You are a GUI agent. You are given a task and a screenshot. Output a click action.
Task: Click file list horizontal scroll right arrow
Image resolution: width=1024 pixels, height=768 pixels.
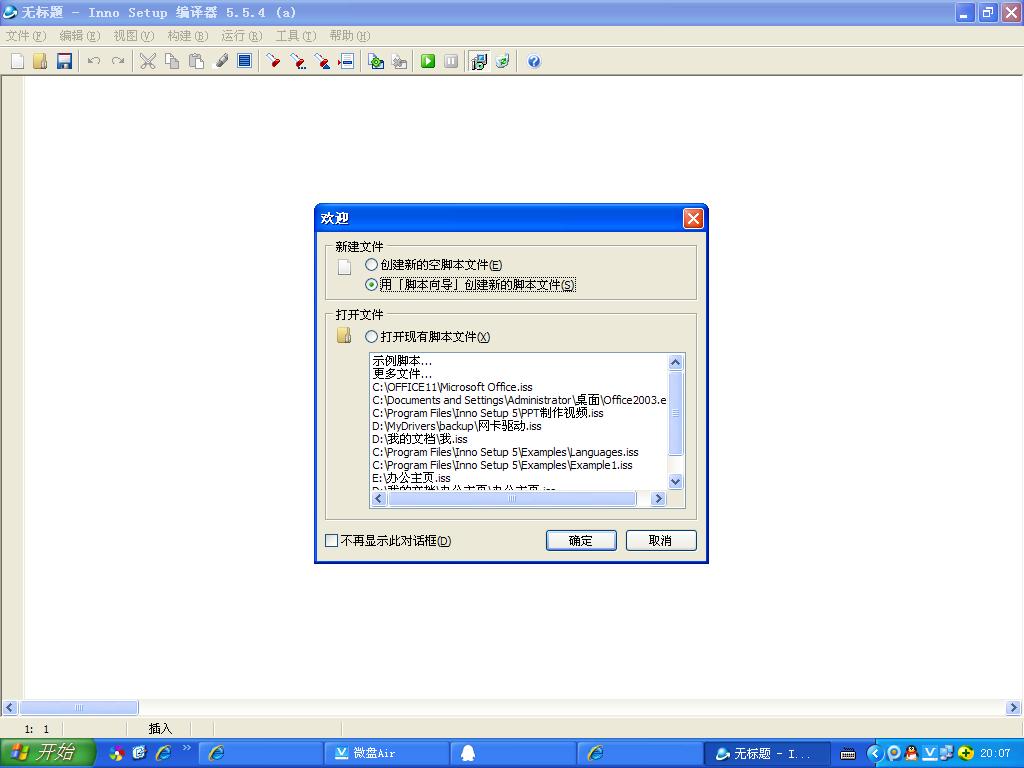[658, 499]
